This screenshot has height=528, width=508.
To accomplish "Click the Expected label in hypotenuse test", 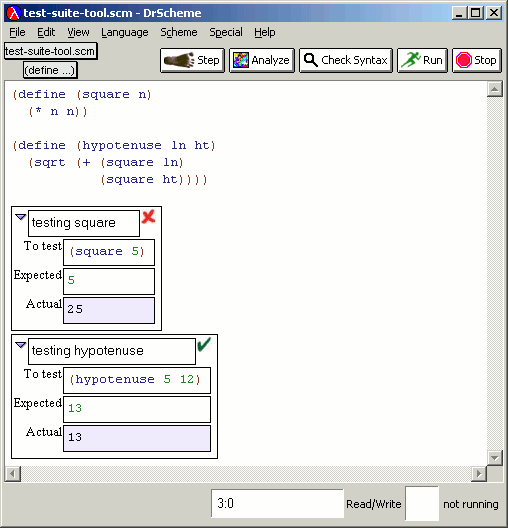I will pos(38,403).
